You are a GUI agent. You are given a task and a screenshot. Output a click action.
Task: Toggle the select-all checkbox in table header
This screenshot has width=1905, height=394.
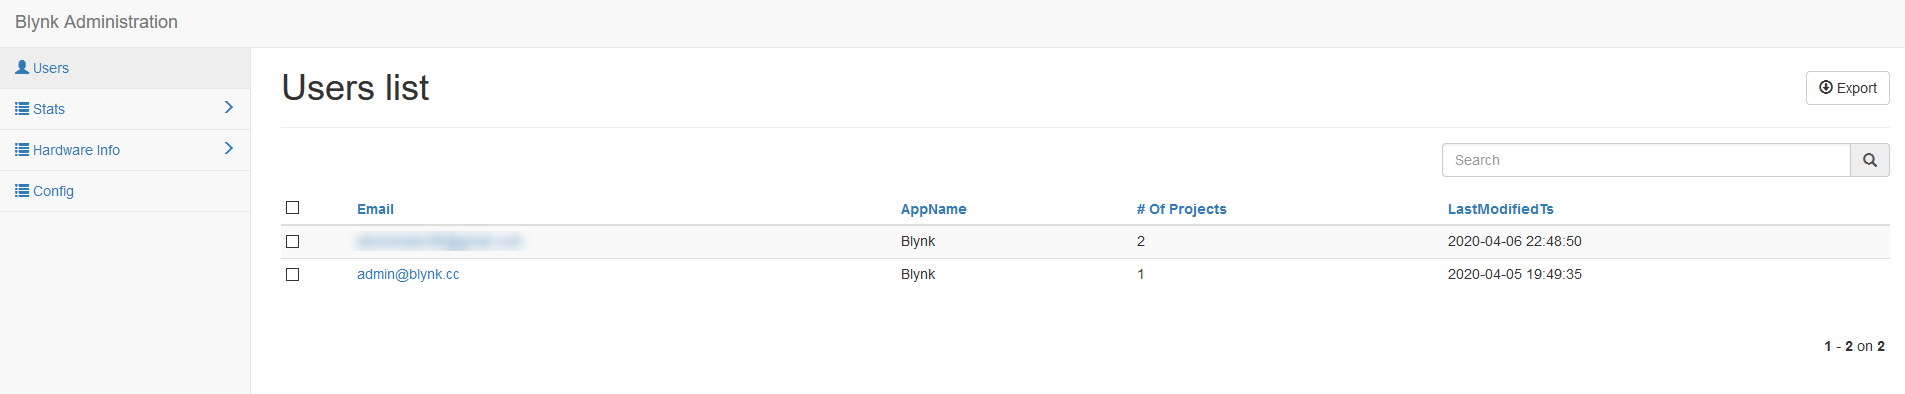(293, 208)
